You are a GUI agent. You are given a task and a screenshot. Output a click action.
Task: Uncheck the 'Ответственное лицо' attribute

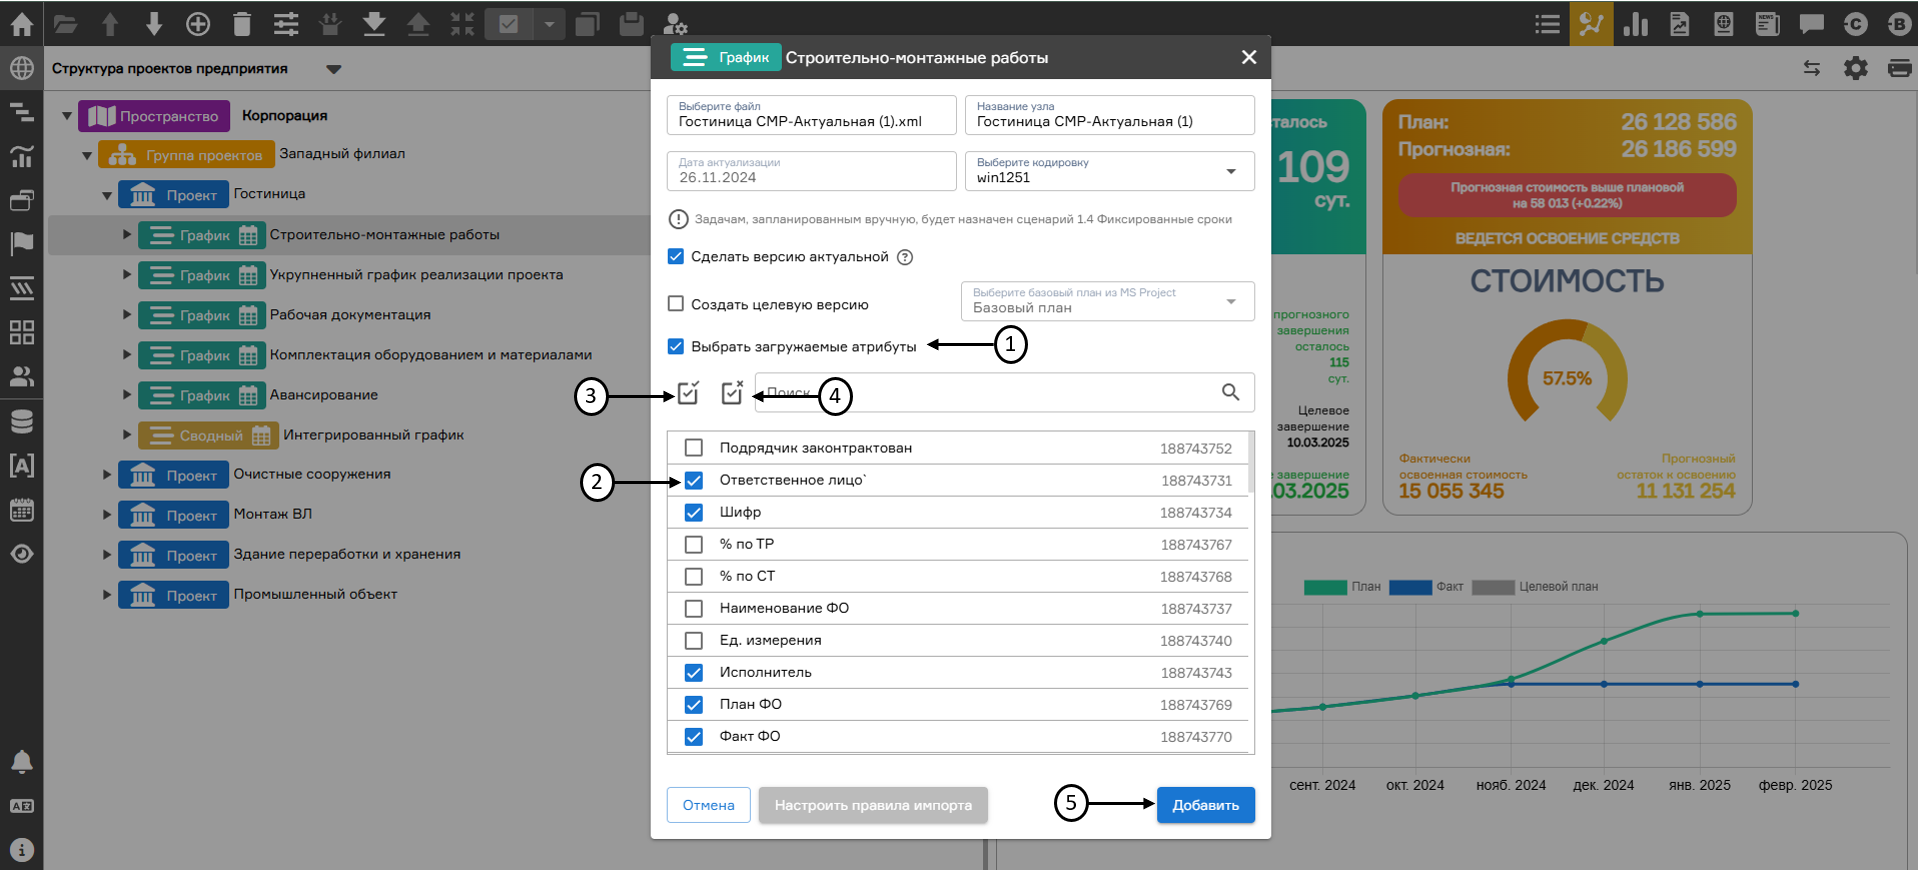point(693,480)
